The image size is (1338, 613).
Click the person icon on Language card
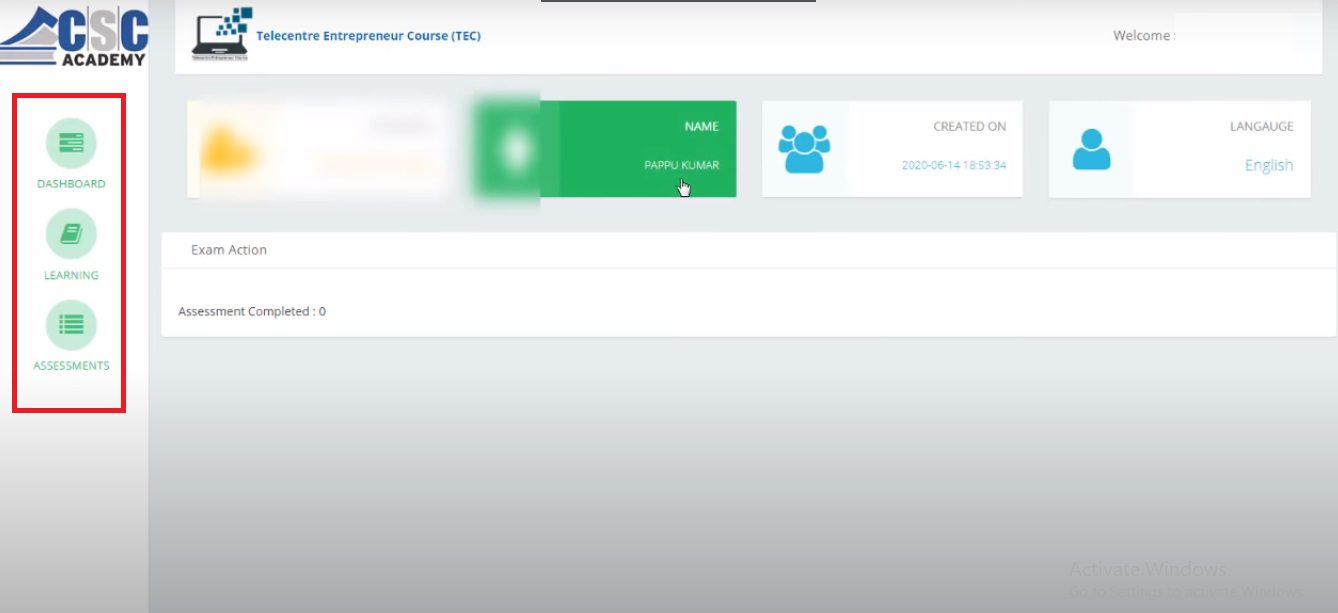click(1092, 147)
